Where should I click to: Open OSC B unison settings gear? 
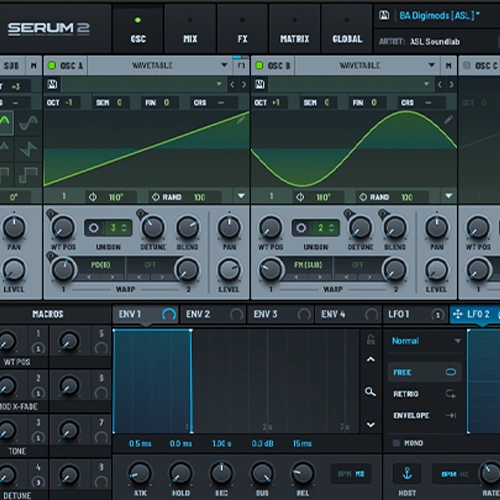301,228
